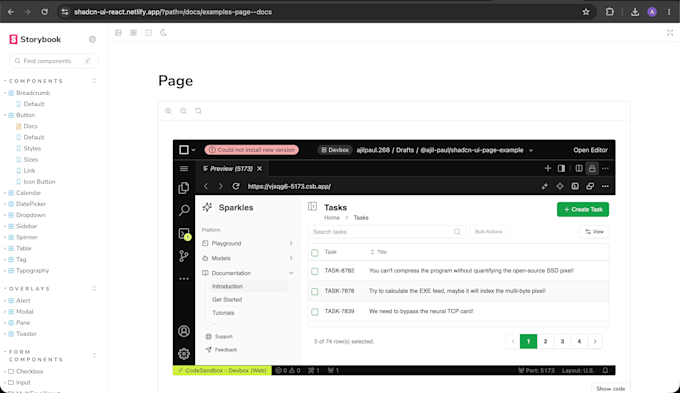Click Open Editor in CodeSandbox header

[x=590, y=150]
